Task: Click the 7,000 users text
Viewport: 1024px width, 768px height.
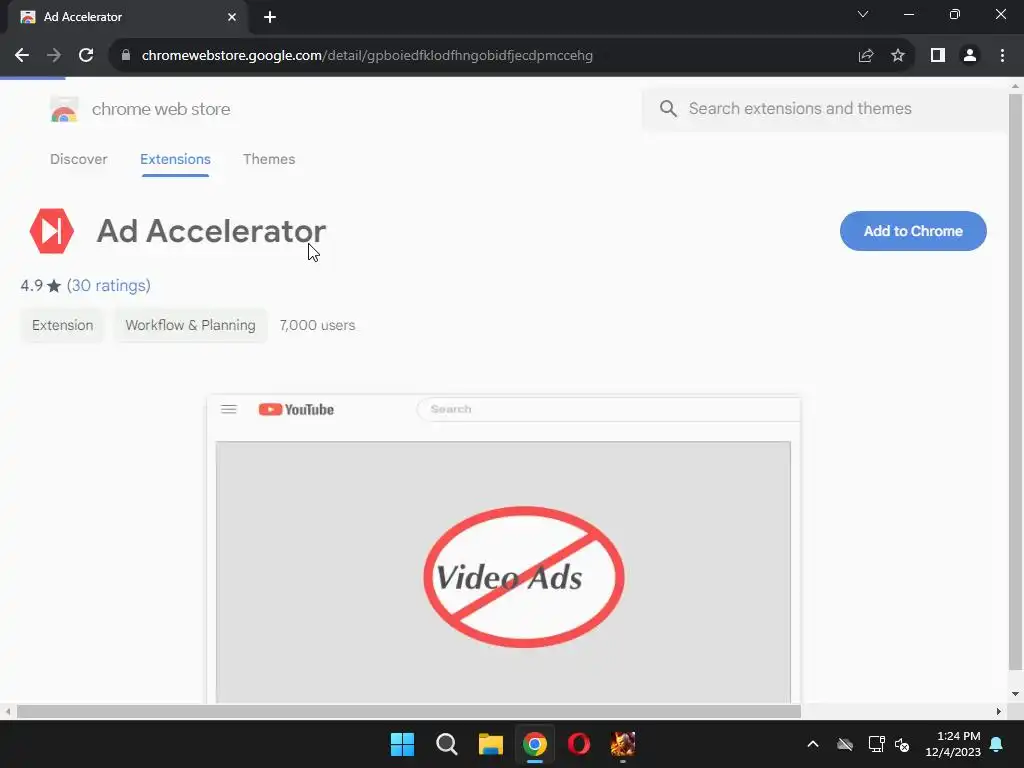Action: [317, 325]
